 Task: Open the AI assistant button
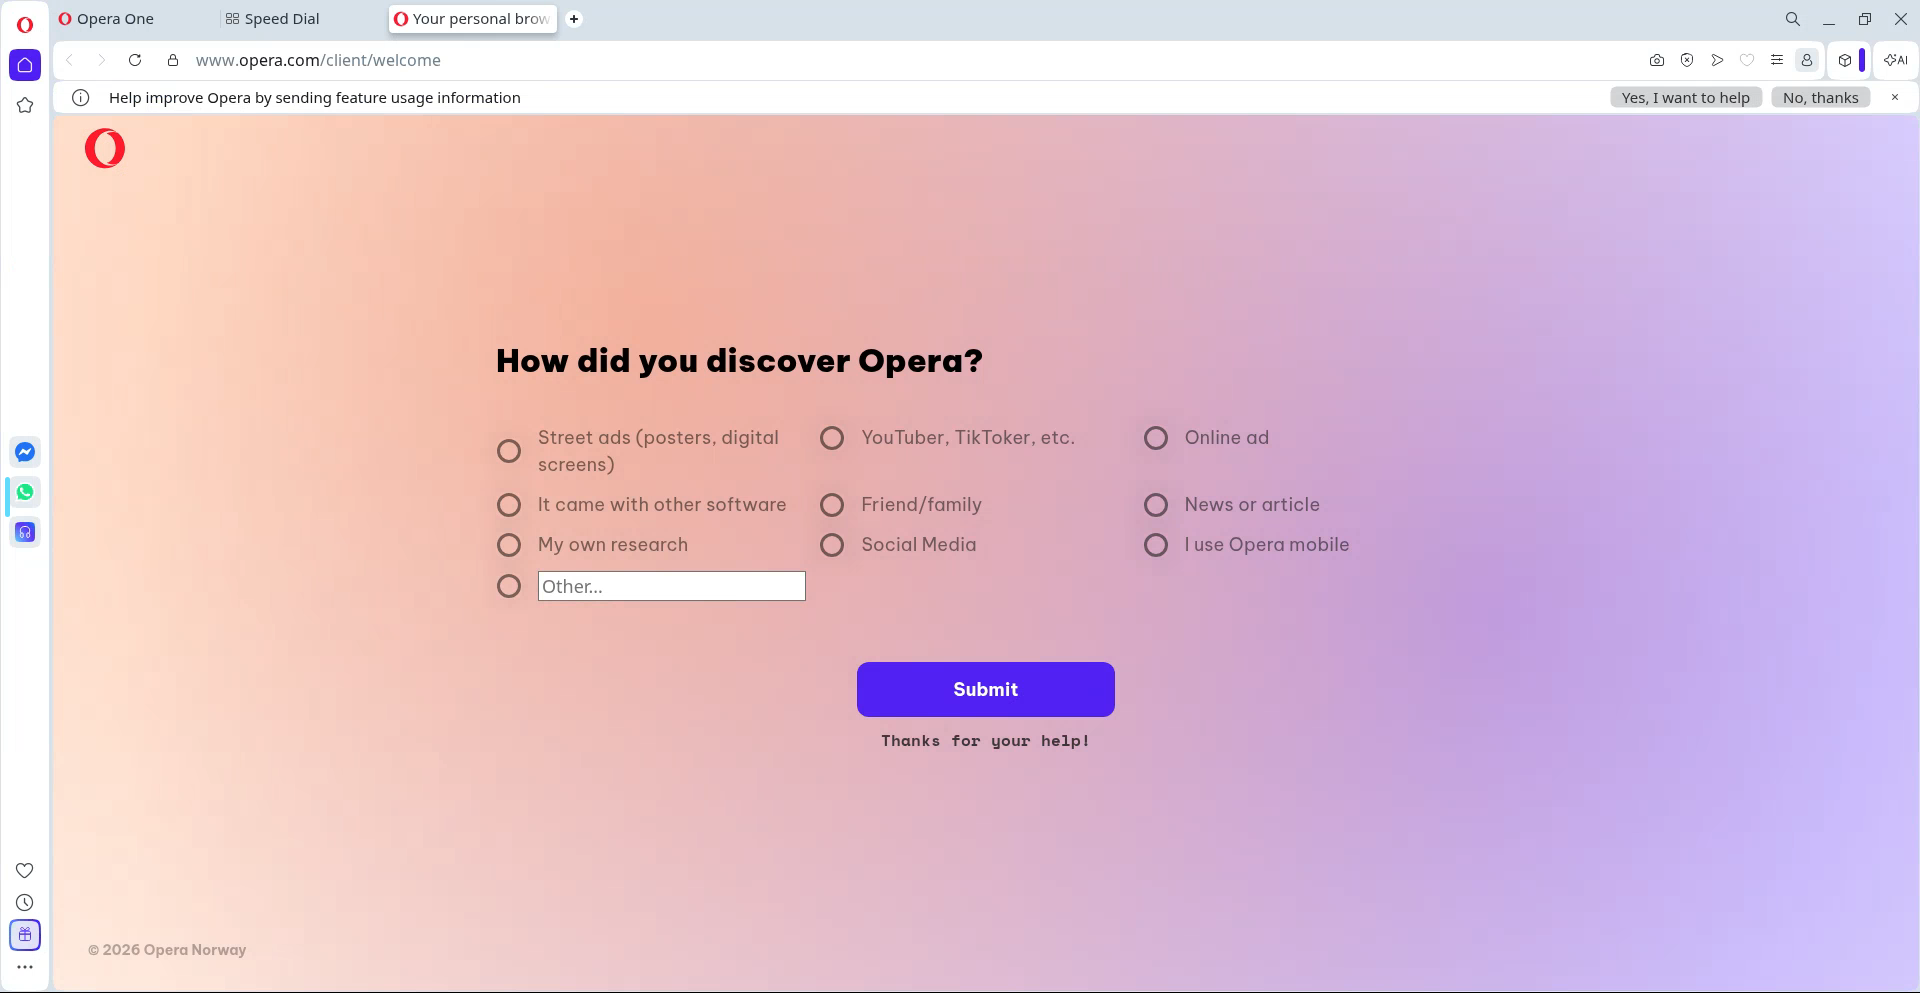click(x=1895, y=60)
